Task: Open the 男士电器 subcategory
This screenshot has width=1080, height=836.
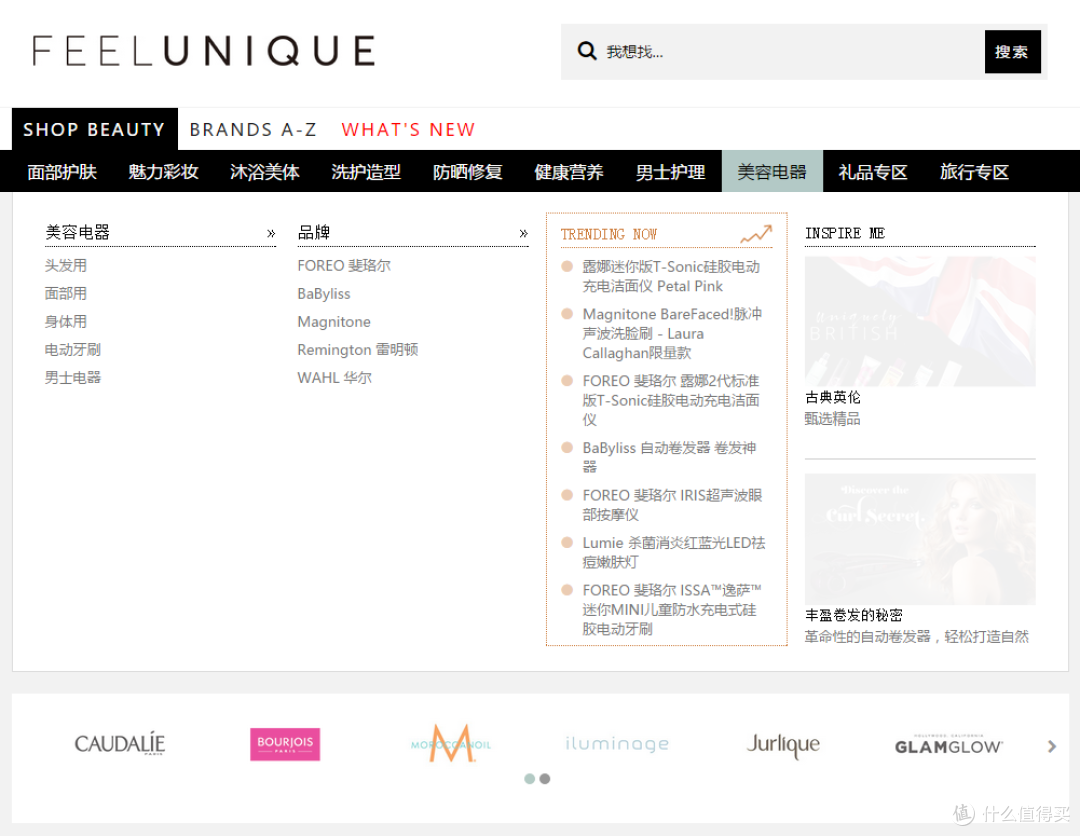Action: click(72, 377)
